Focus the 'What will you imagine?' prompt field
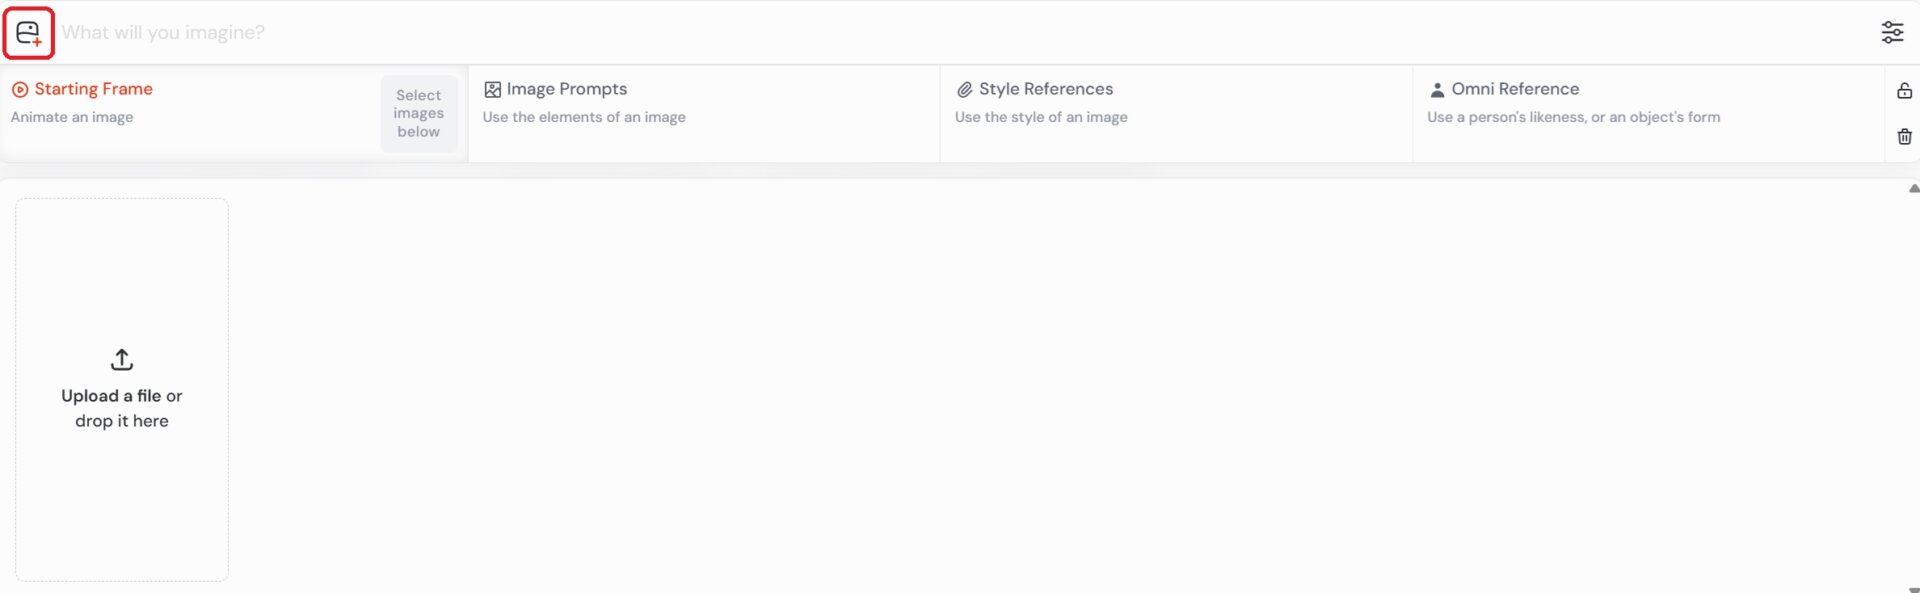 [900, 32]
